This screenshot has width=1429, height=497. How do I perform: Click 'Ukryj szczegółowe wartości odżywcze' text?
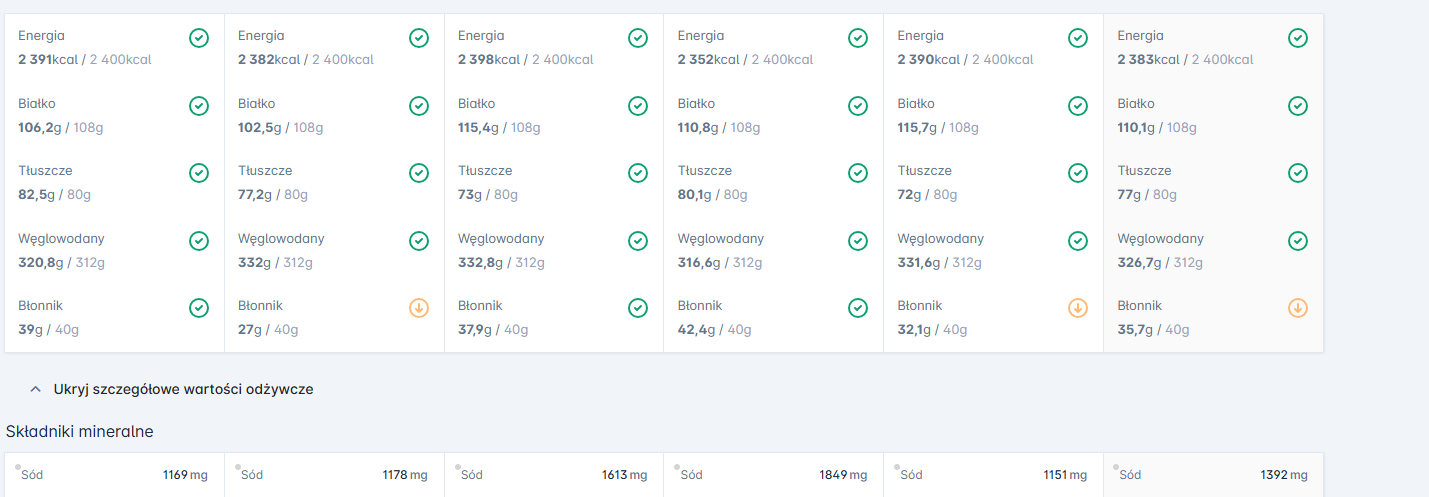[x=183, y=389]
